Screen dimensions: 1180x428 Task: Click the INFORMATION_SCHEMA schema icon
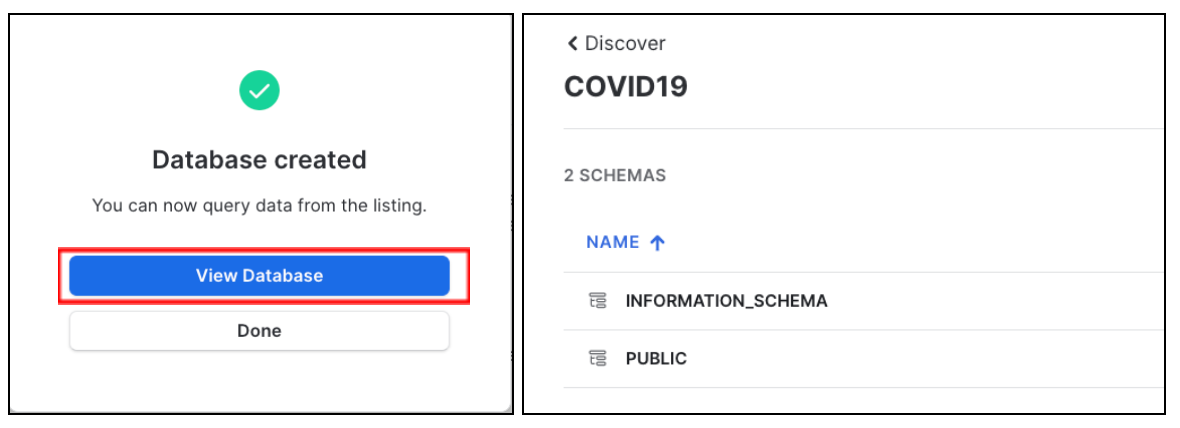[599, 300]
